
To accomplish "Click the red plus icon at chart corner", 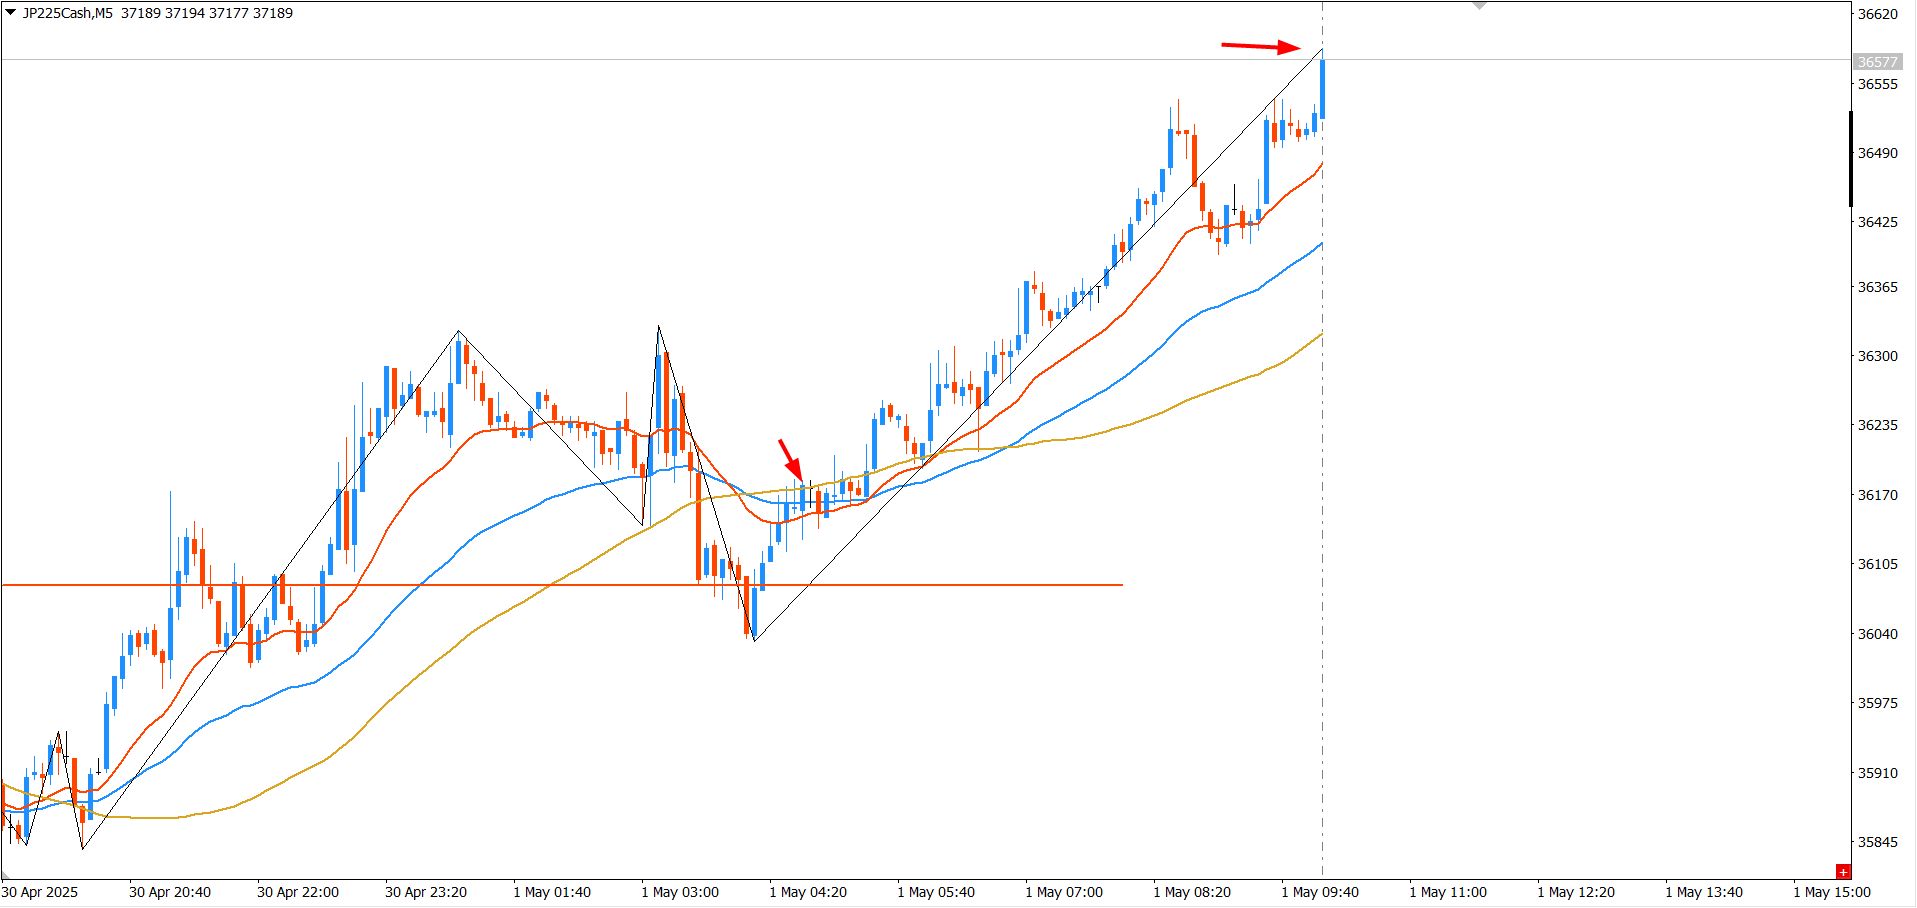I will pos(1843,872).
